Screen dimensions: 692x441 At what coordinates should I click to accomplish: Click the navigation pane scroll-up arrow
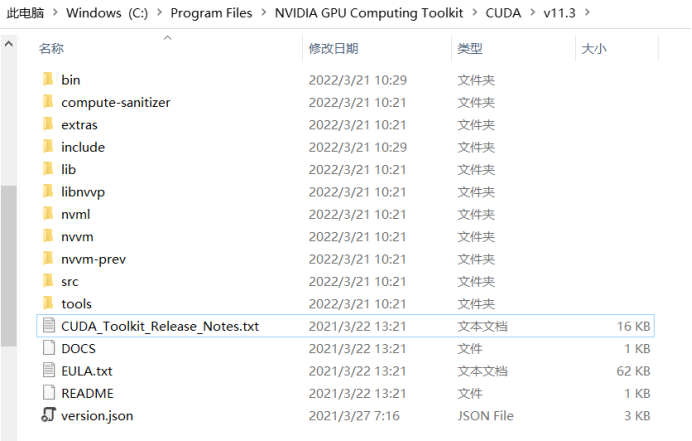9,44
